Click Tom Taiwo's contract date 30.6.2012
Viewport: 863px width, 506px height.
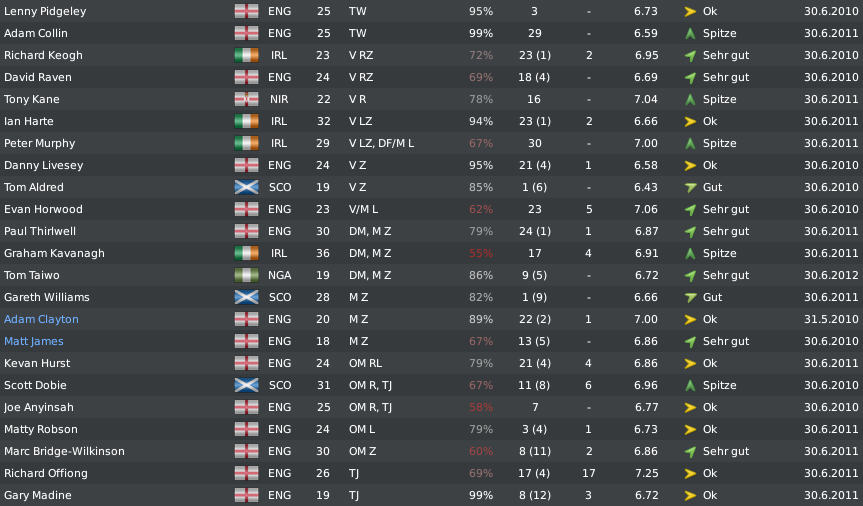tap(831, 275)
